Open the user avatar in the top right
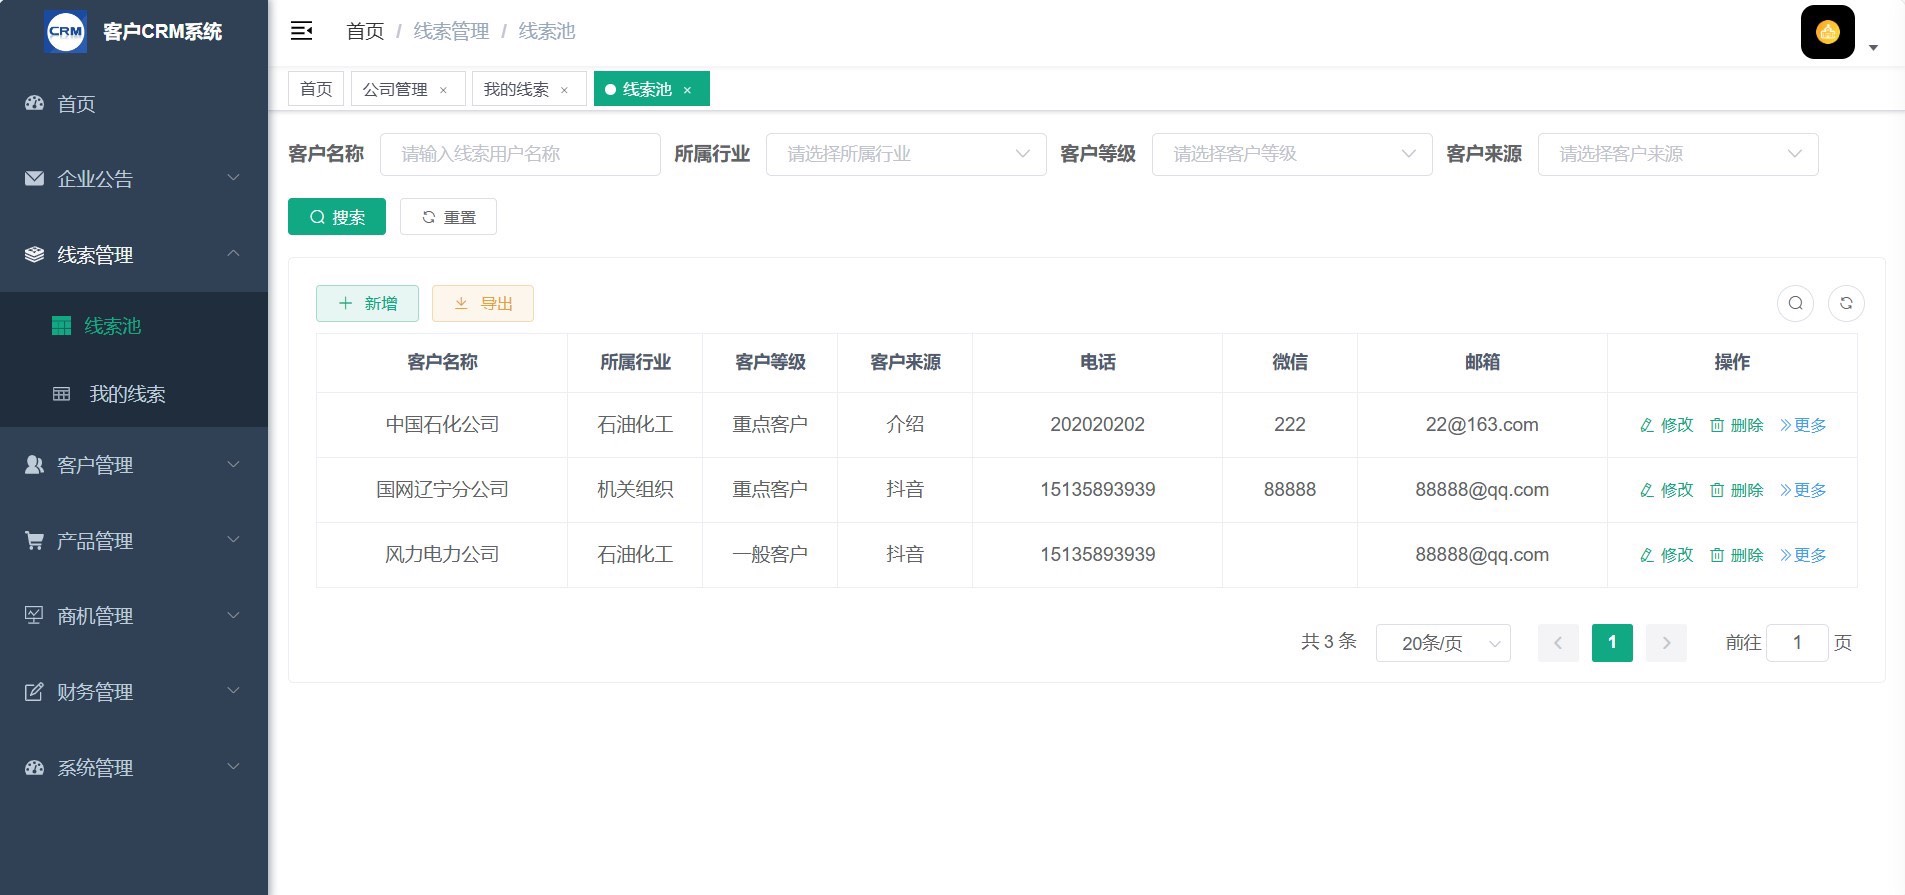1905x895 pixels. 1827,33
